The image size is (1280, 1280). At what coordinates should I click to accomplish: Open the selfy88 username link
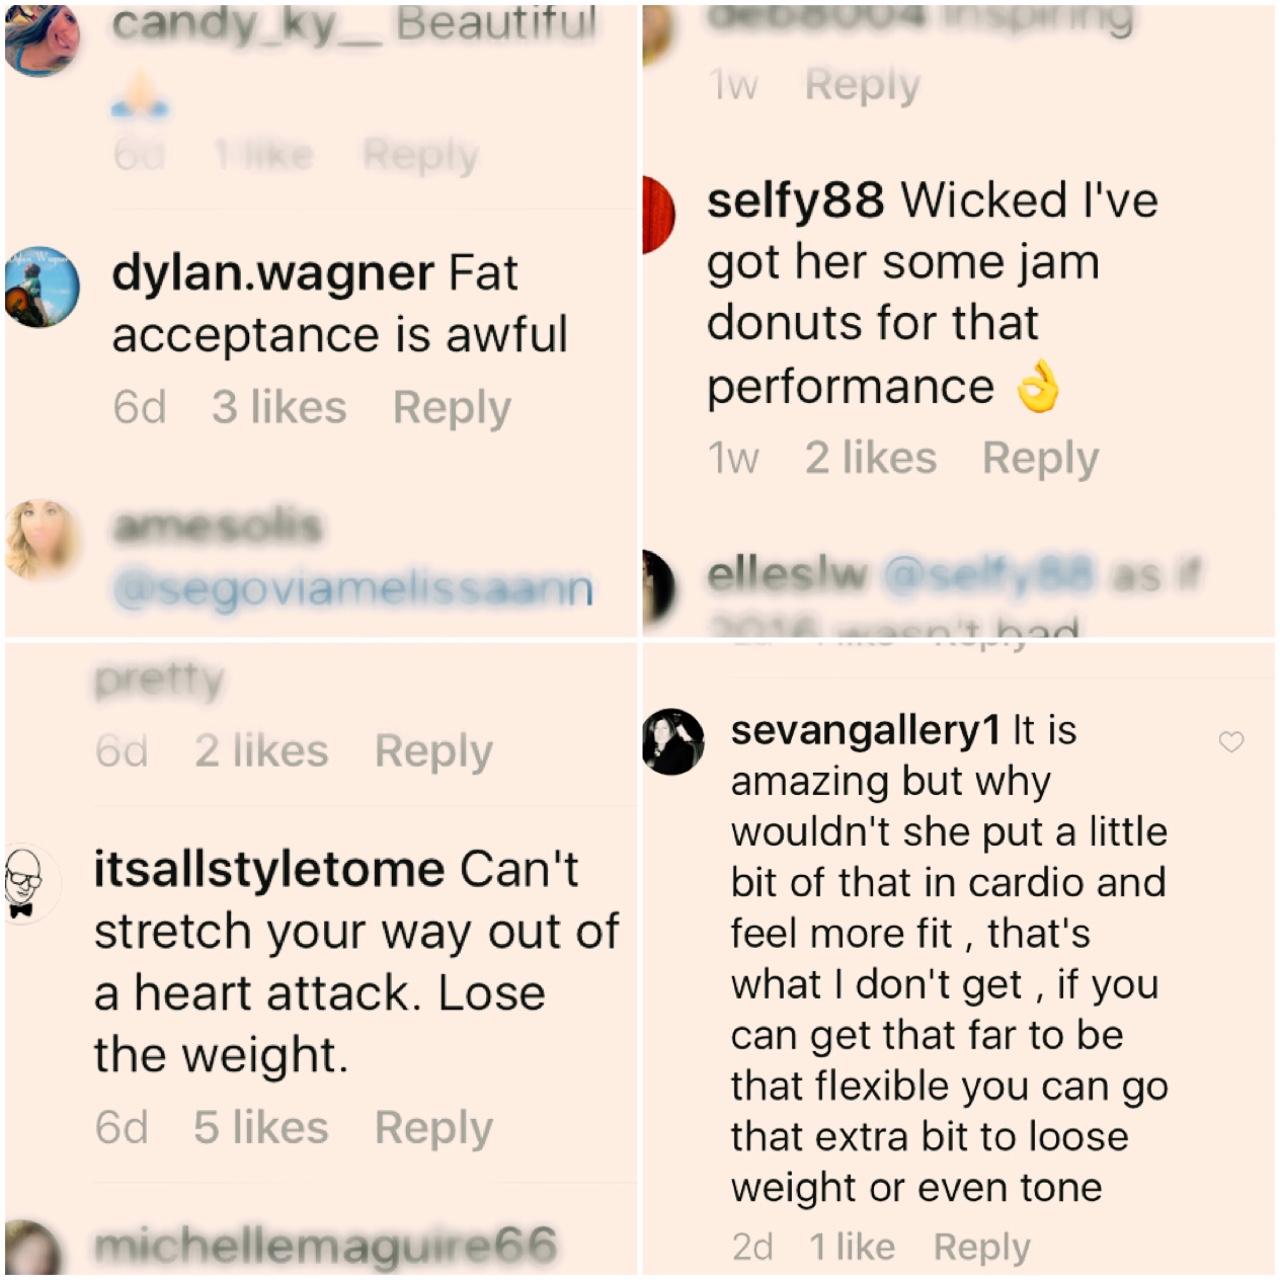point(795,200)
